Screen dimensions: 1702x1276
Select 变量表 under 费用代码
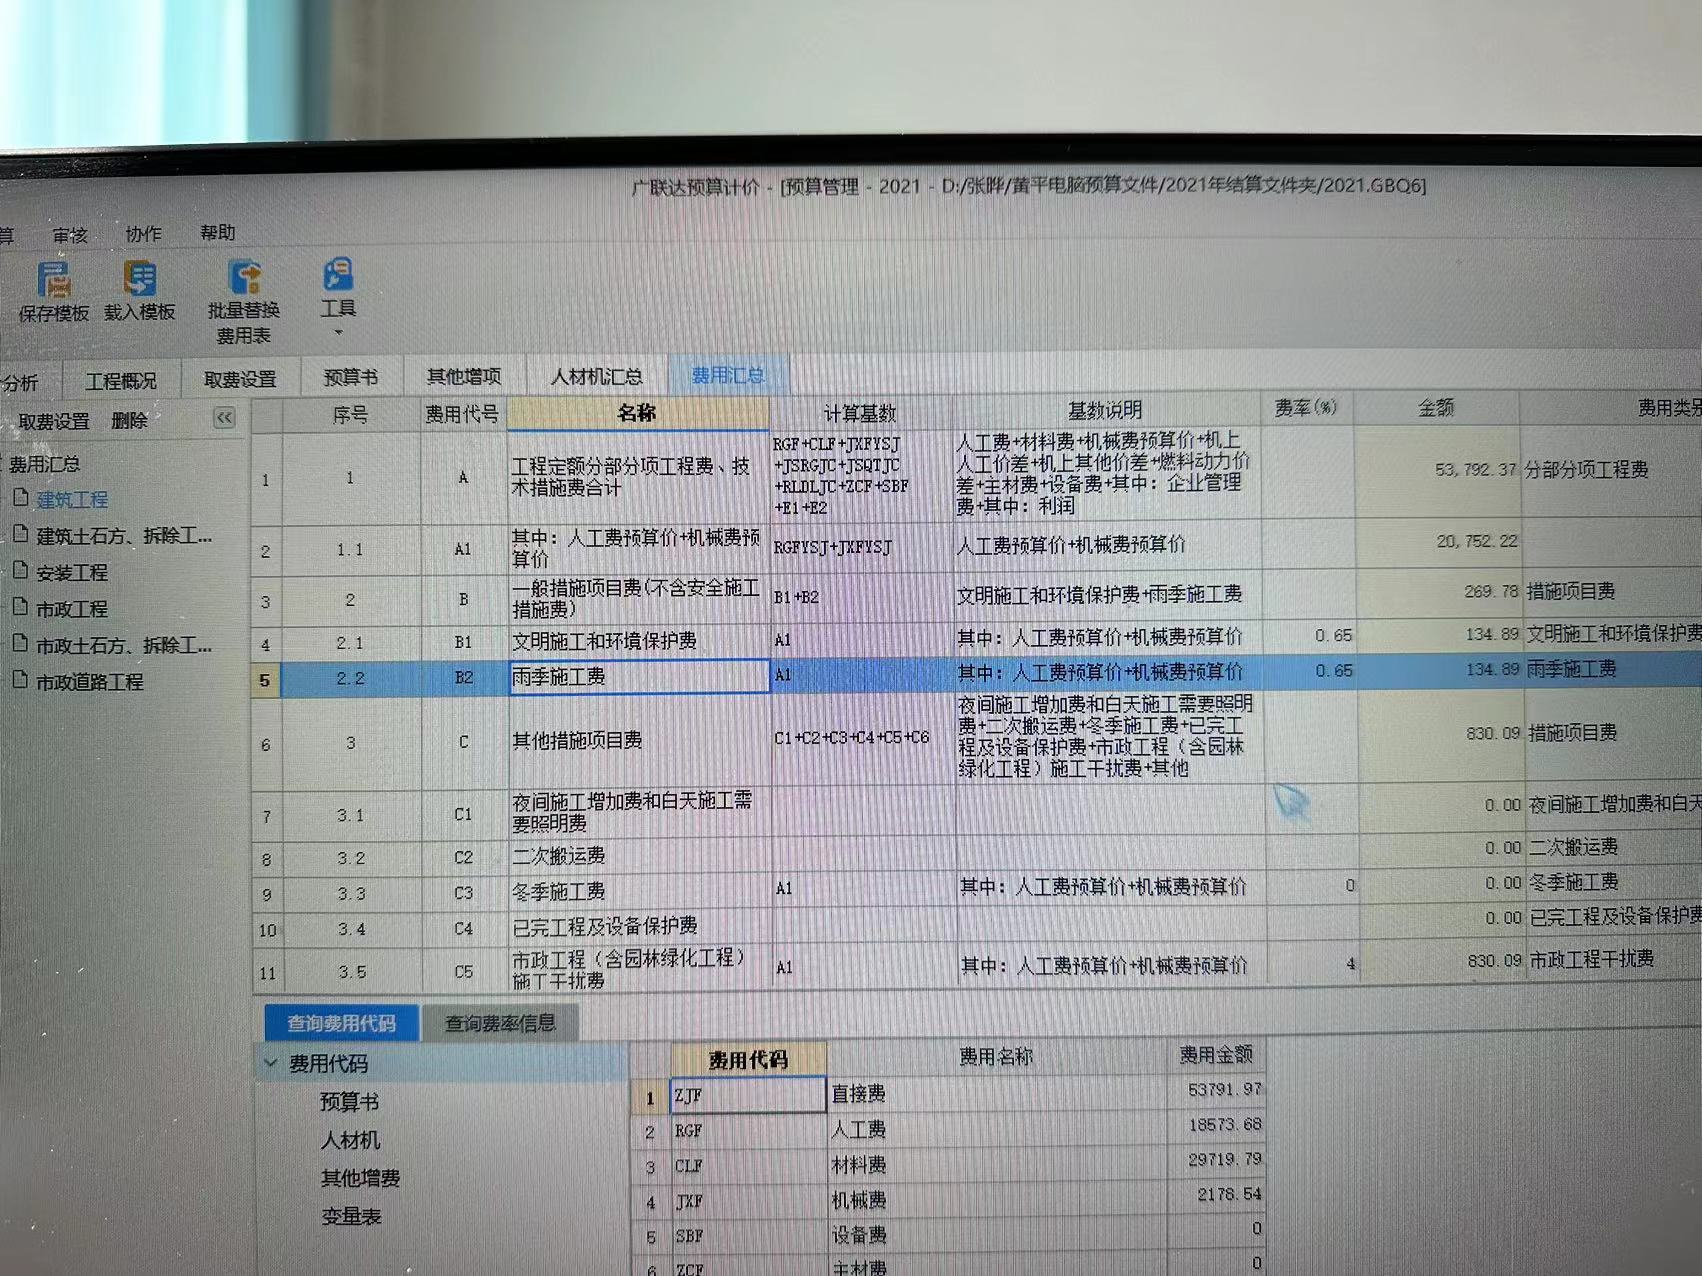(351, 1216)
